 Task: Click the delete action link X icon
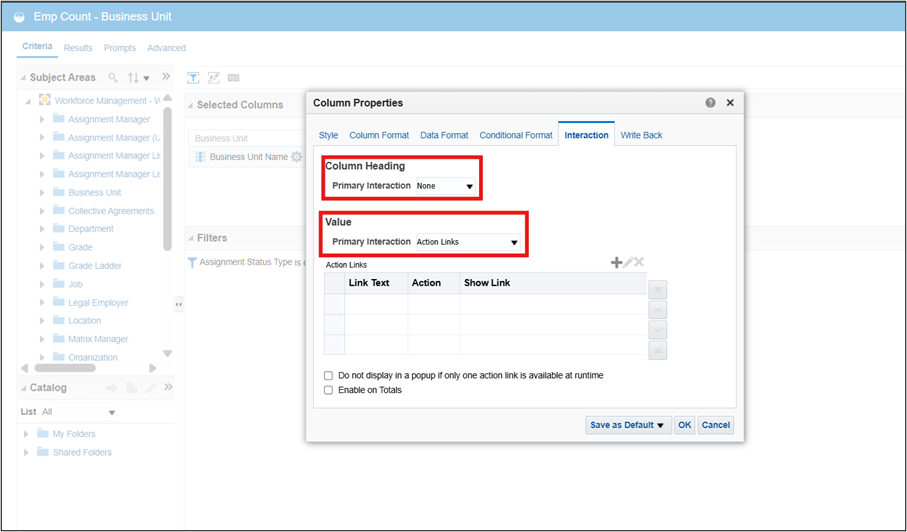[x=638, y=263]
